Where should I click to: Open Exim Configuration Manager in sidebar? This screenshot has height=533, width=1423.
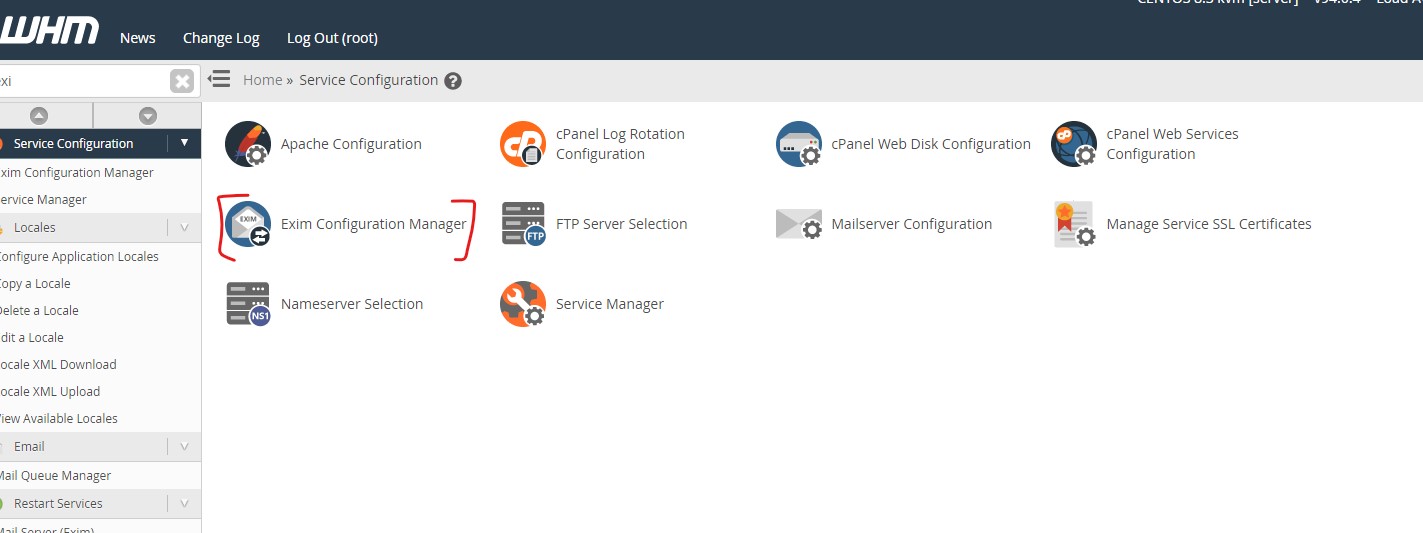[77, 173]
